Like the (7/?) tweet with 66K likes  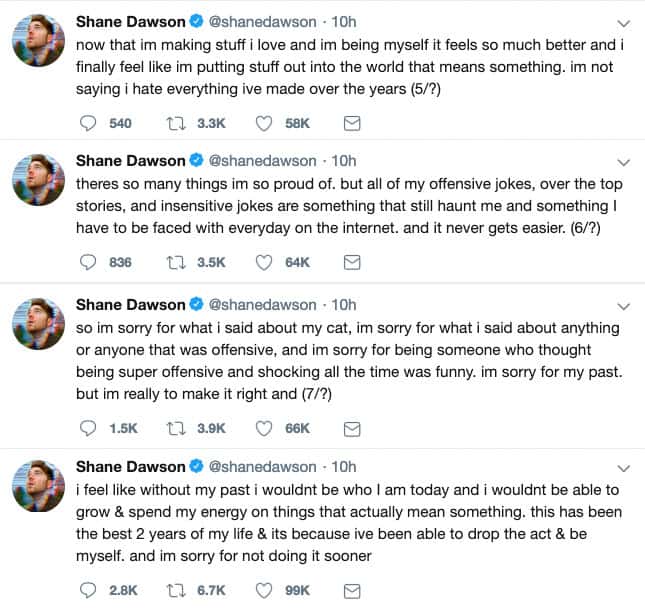(265, 427)
